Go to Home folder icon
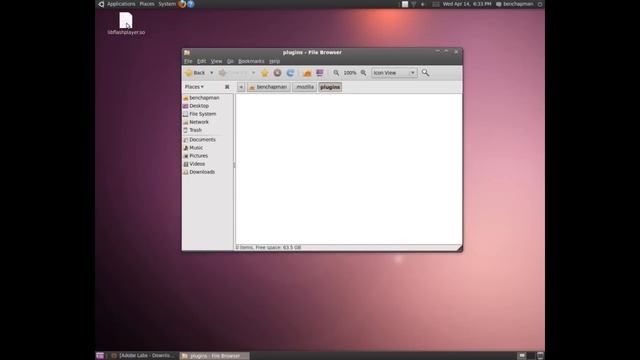640x360 pixels. pyautogui.click(x=307, y=73)
